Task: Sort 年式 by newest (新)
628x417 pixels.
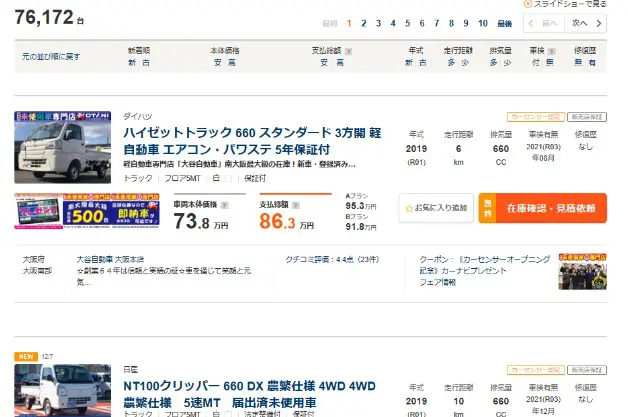Action: (x=409, y=63)
